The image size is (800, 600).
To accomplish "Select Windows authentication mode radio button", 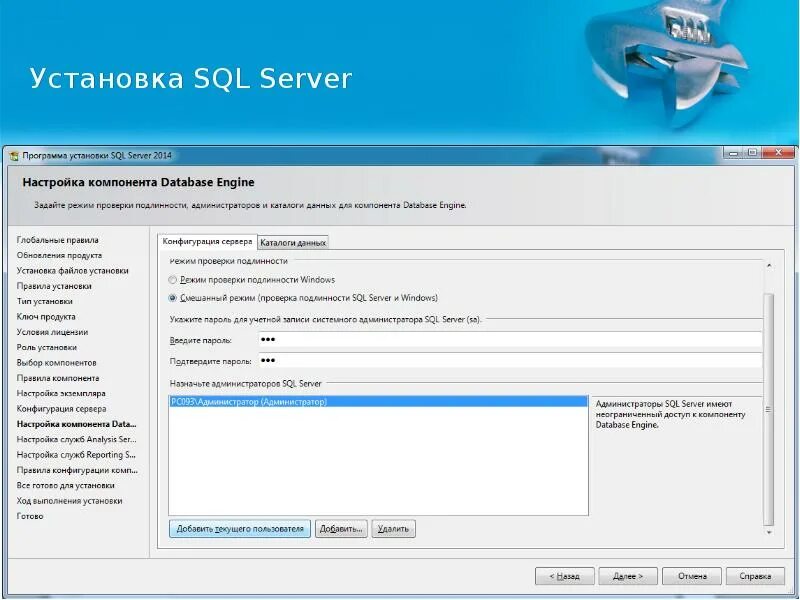I will coord(172,280).
